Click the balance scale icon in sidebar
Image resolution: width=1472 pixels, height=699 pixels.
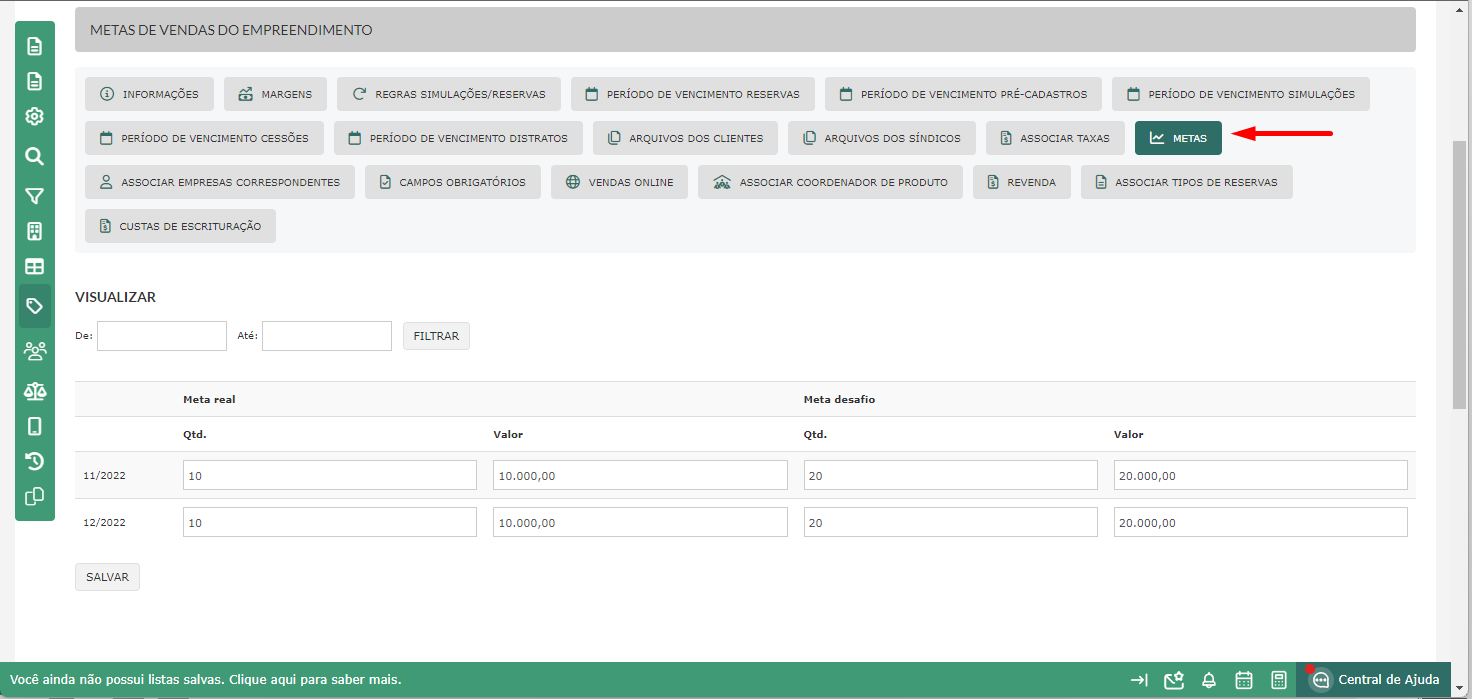[35, 390]
